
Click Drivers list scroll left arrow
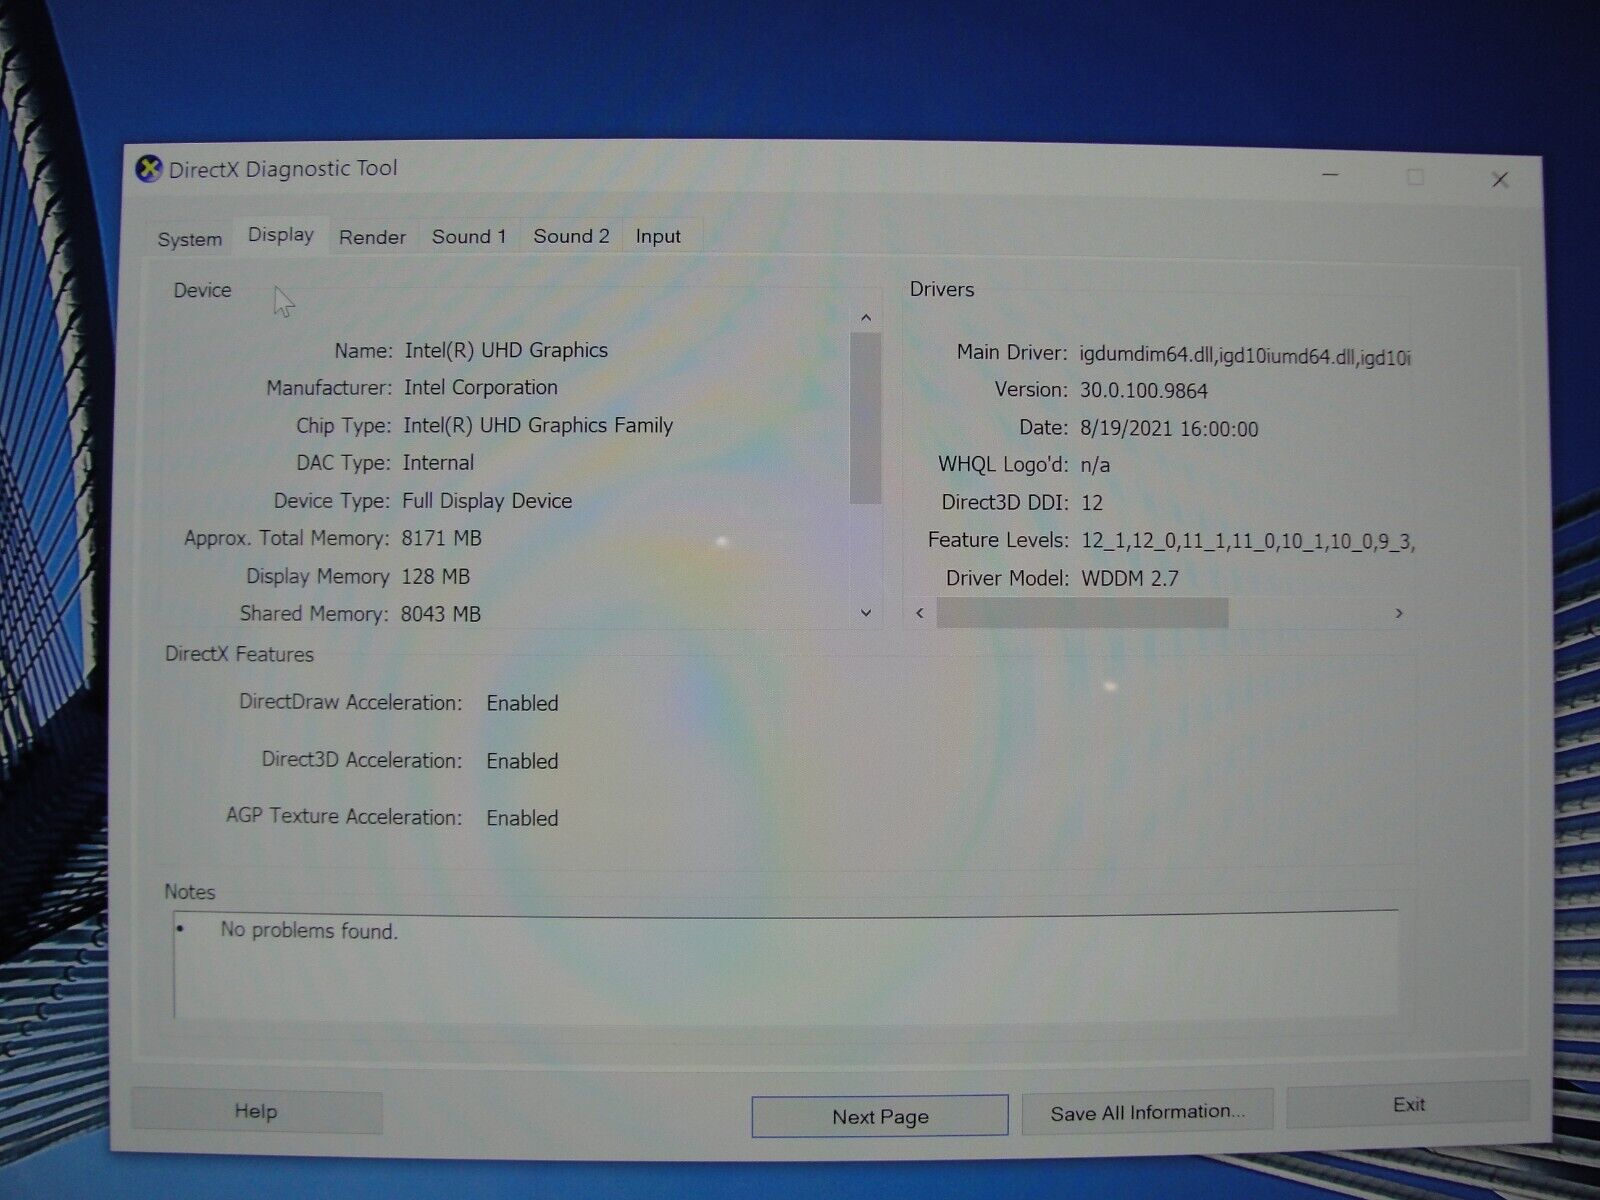(x=920, y=612)
